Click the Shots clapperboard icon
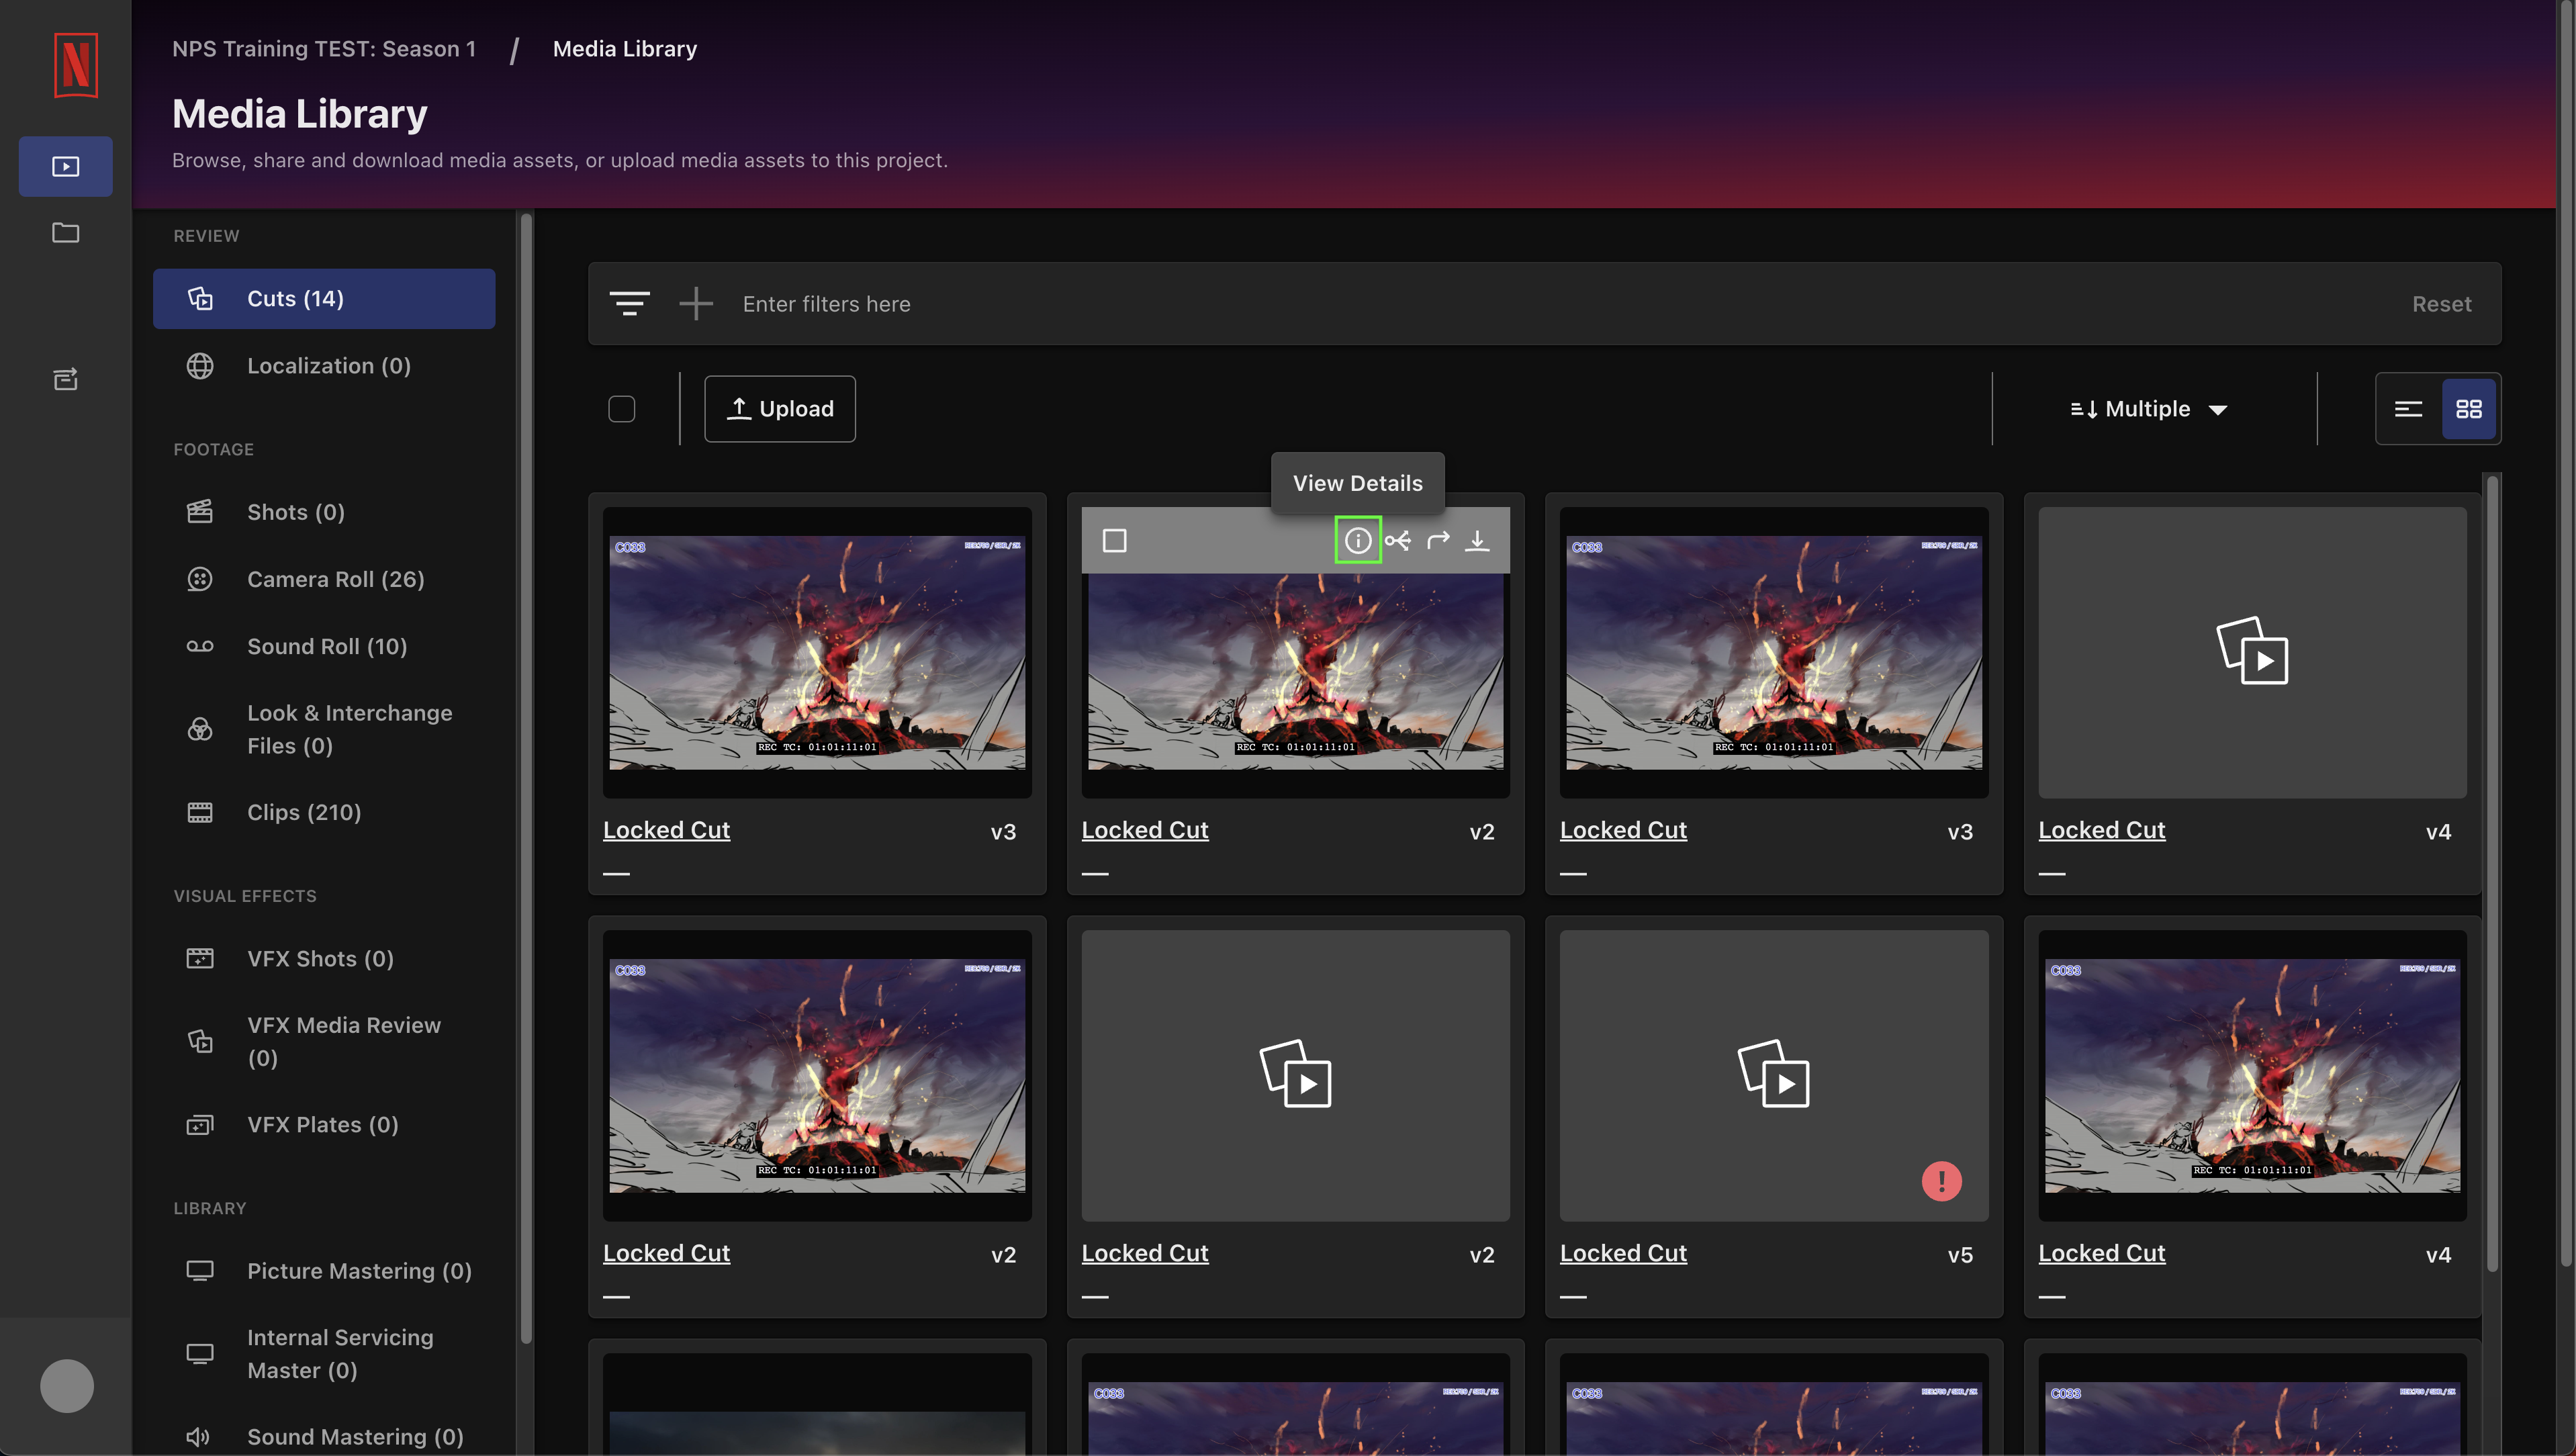The width and height of the screenshot is (2576, 1456). pos(200,511)
